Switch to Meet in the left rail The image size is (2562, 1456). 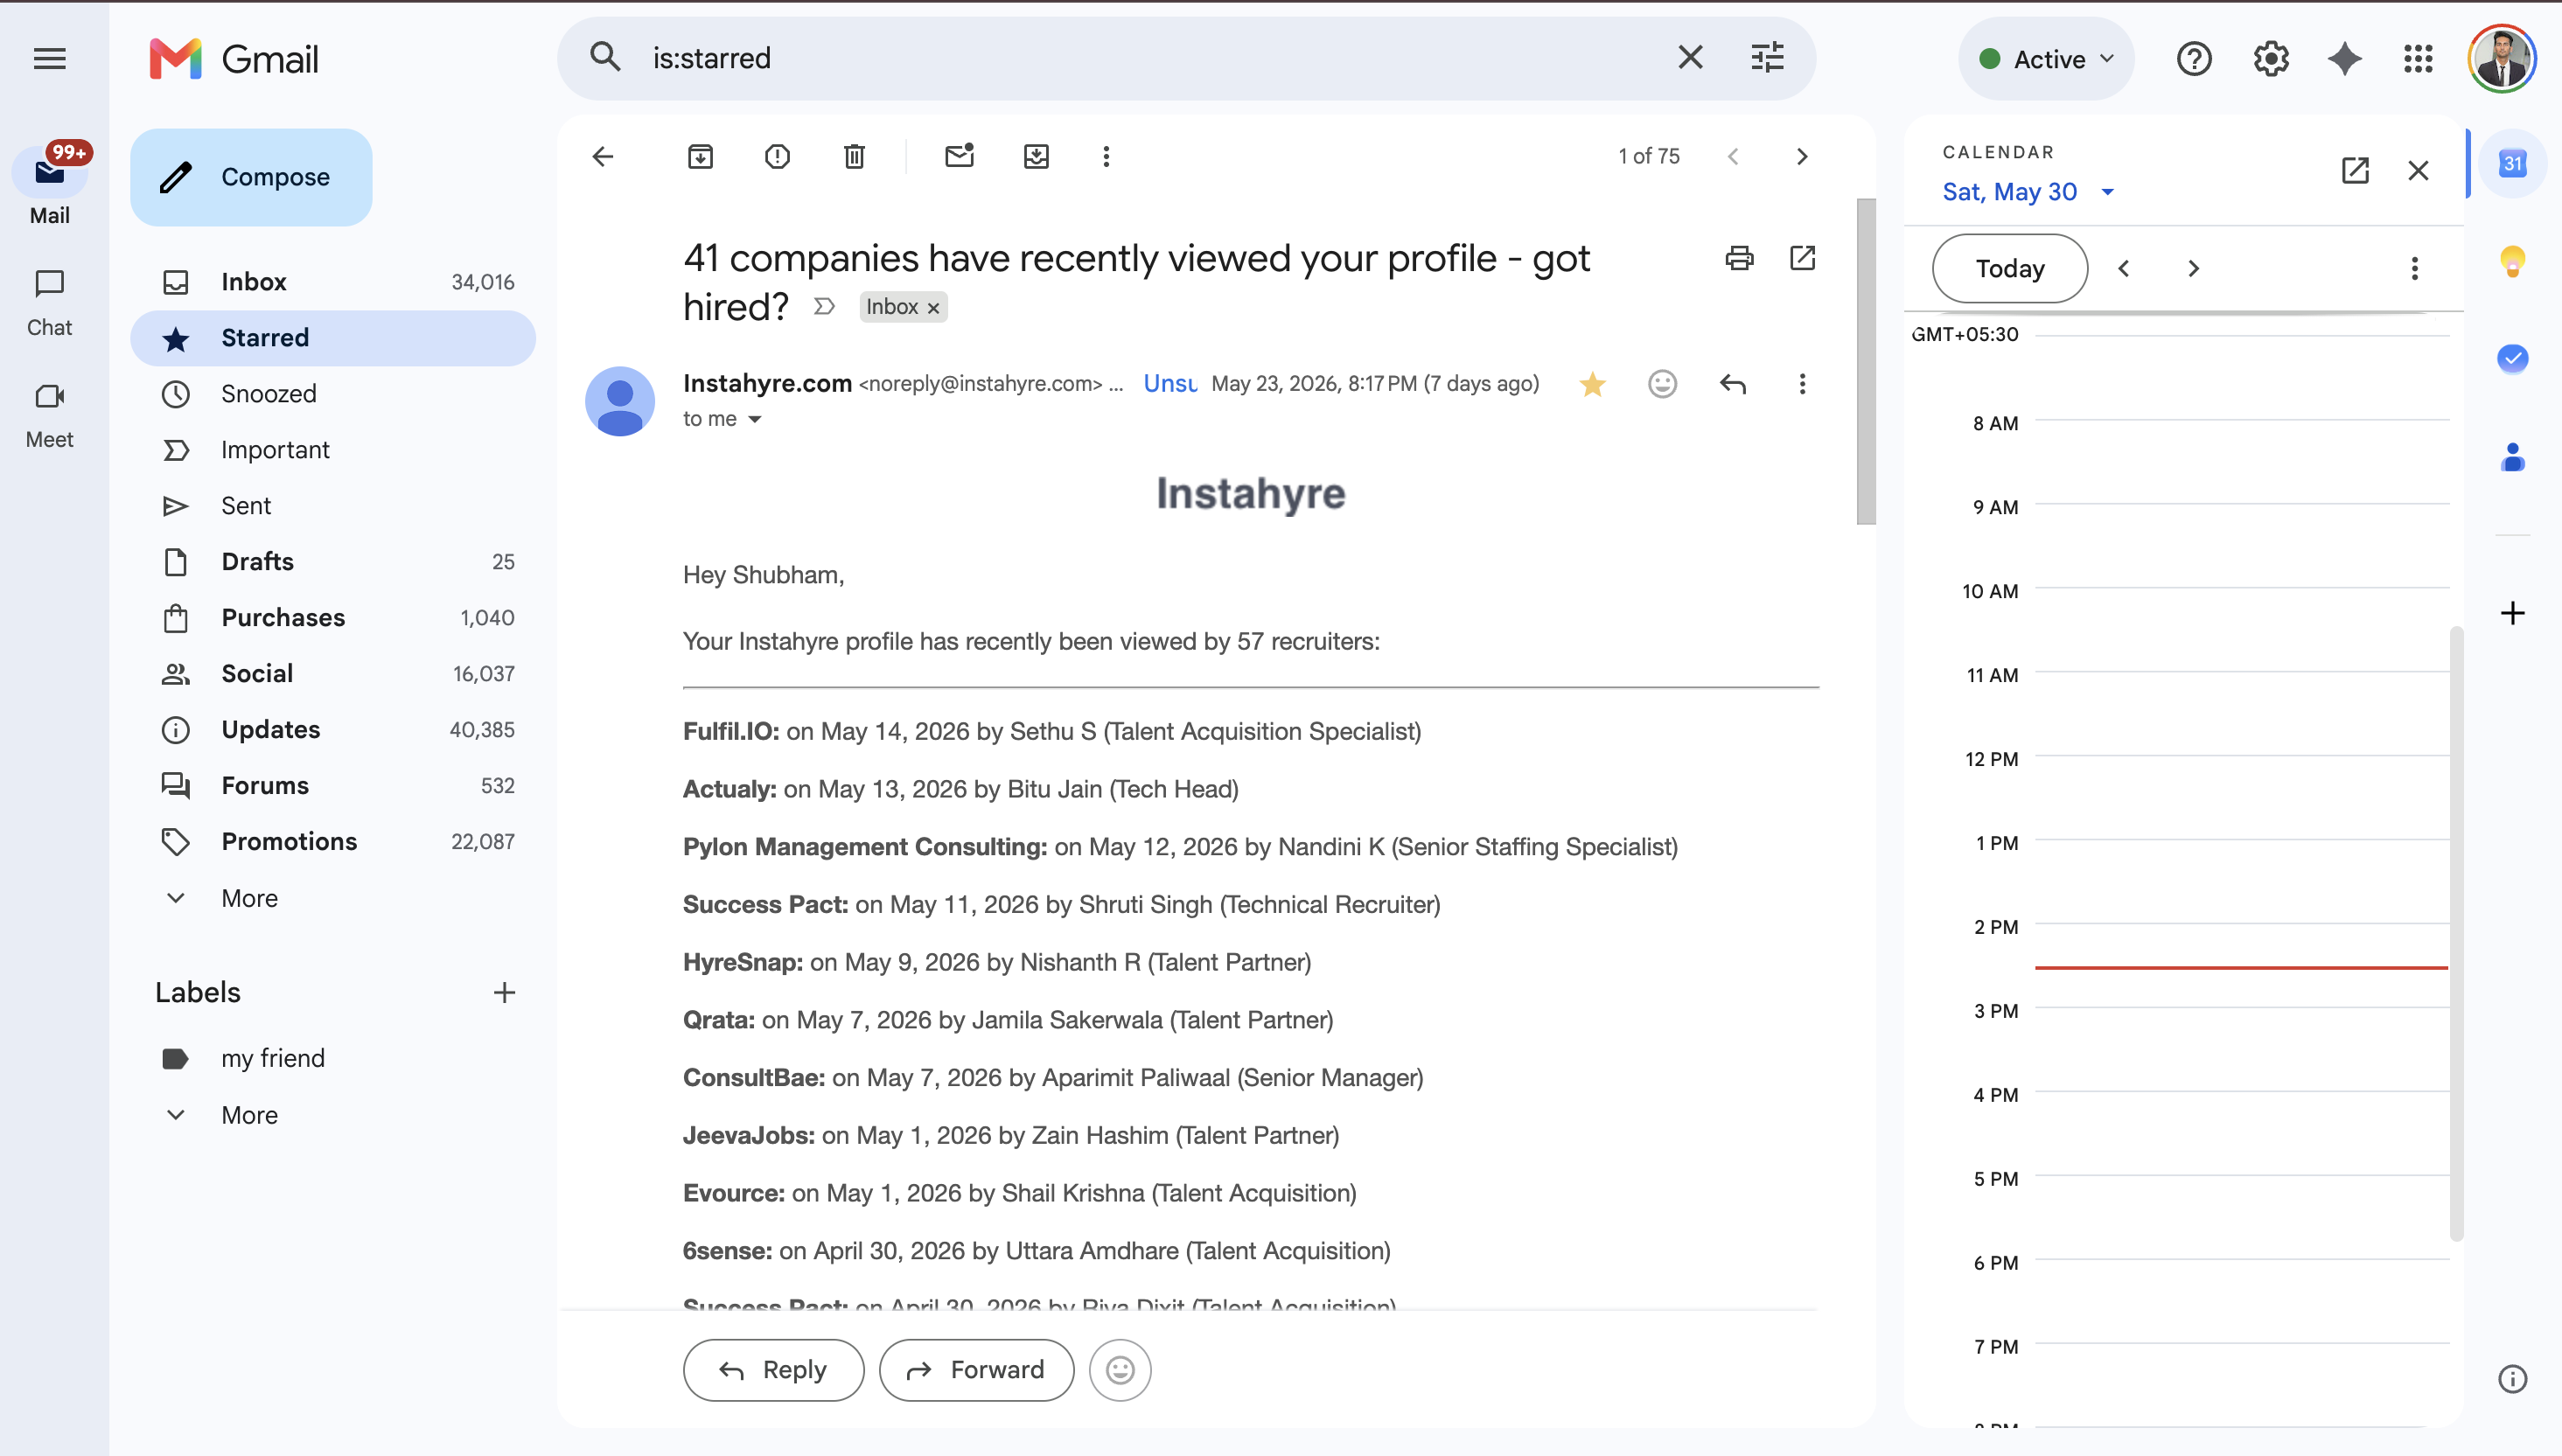(x=49, y=415)
